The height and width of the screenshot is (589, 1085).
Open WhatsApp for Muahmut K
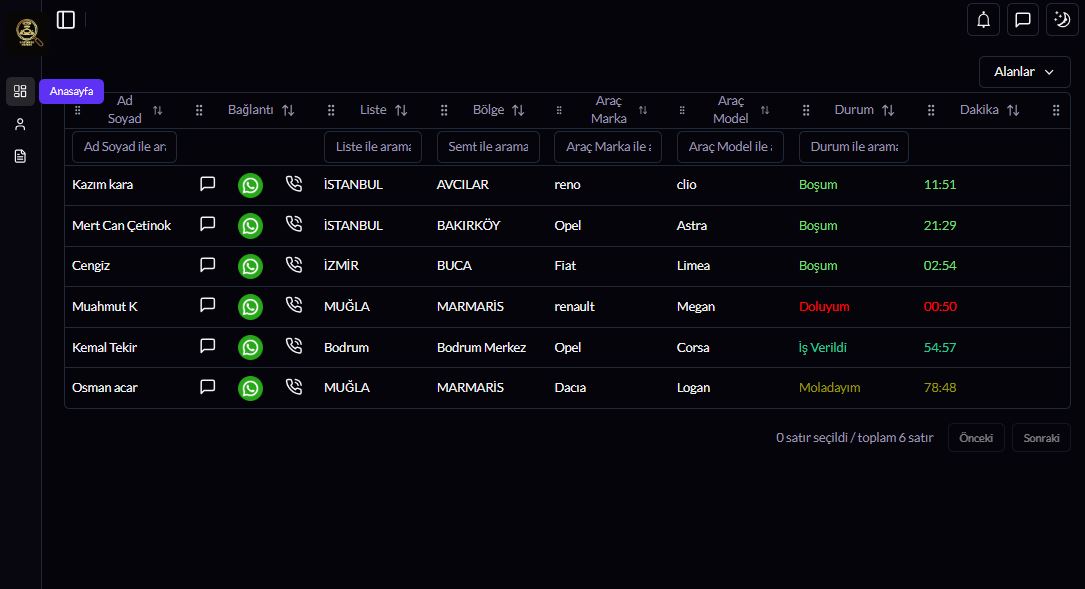[250, 307]
